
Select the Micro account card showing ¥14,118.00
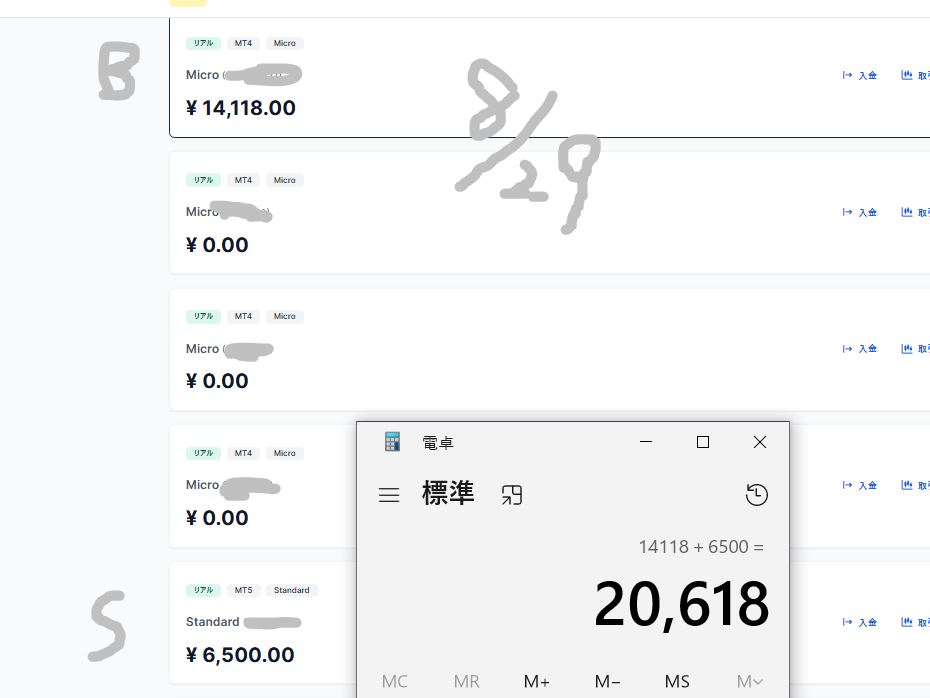click(549, 78)
